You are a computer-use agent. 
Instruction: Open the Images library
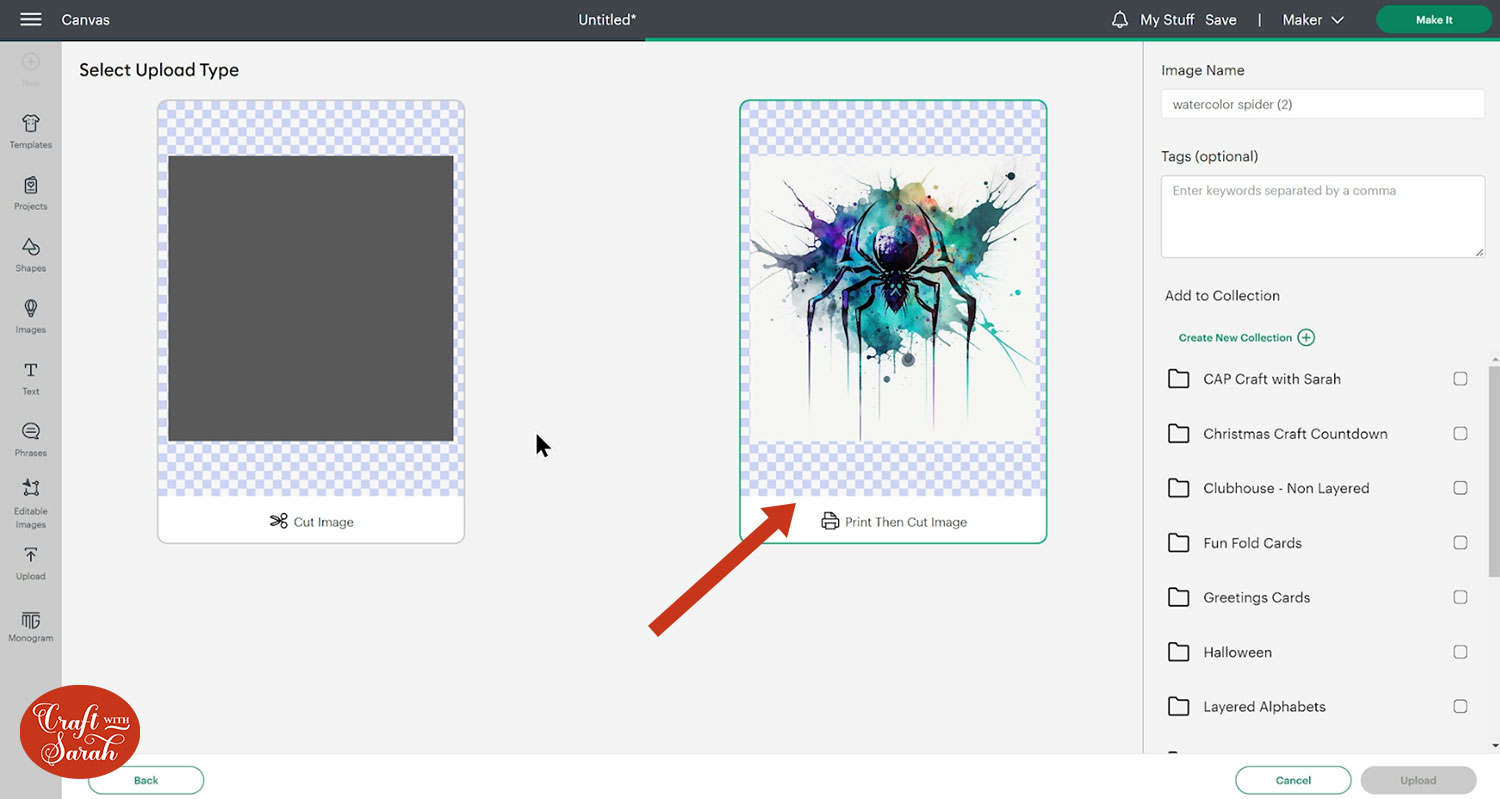click(x=31, y=316)
